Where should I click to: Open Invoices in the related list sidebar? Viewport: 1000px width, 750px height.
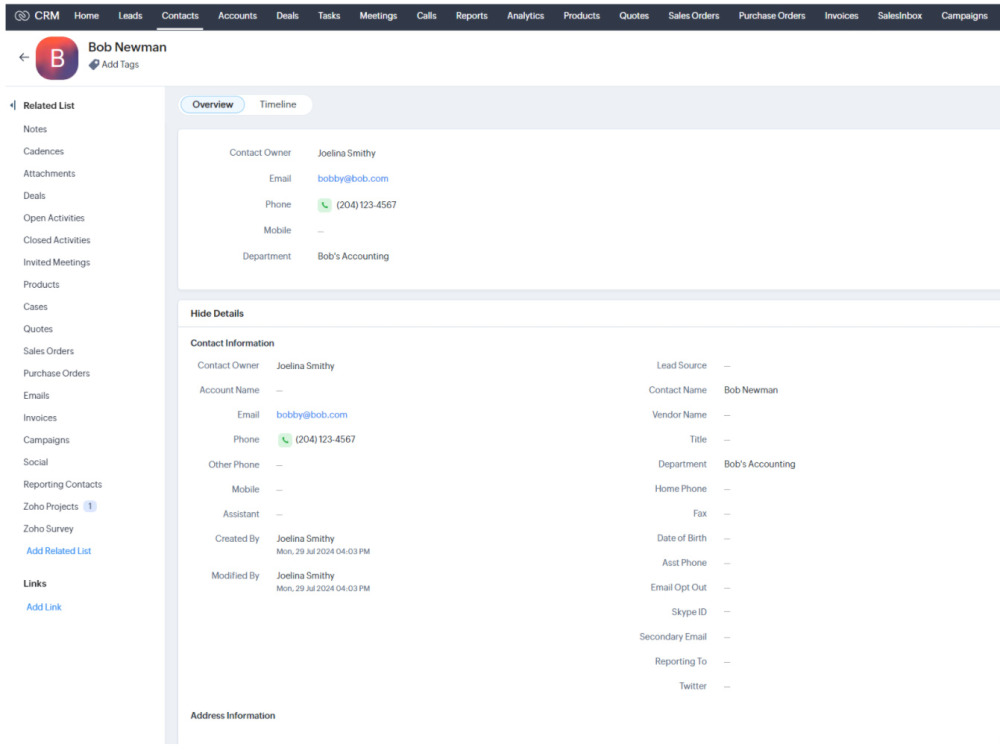pyautogui.click(x=40, y=418)
